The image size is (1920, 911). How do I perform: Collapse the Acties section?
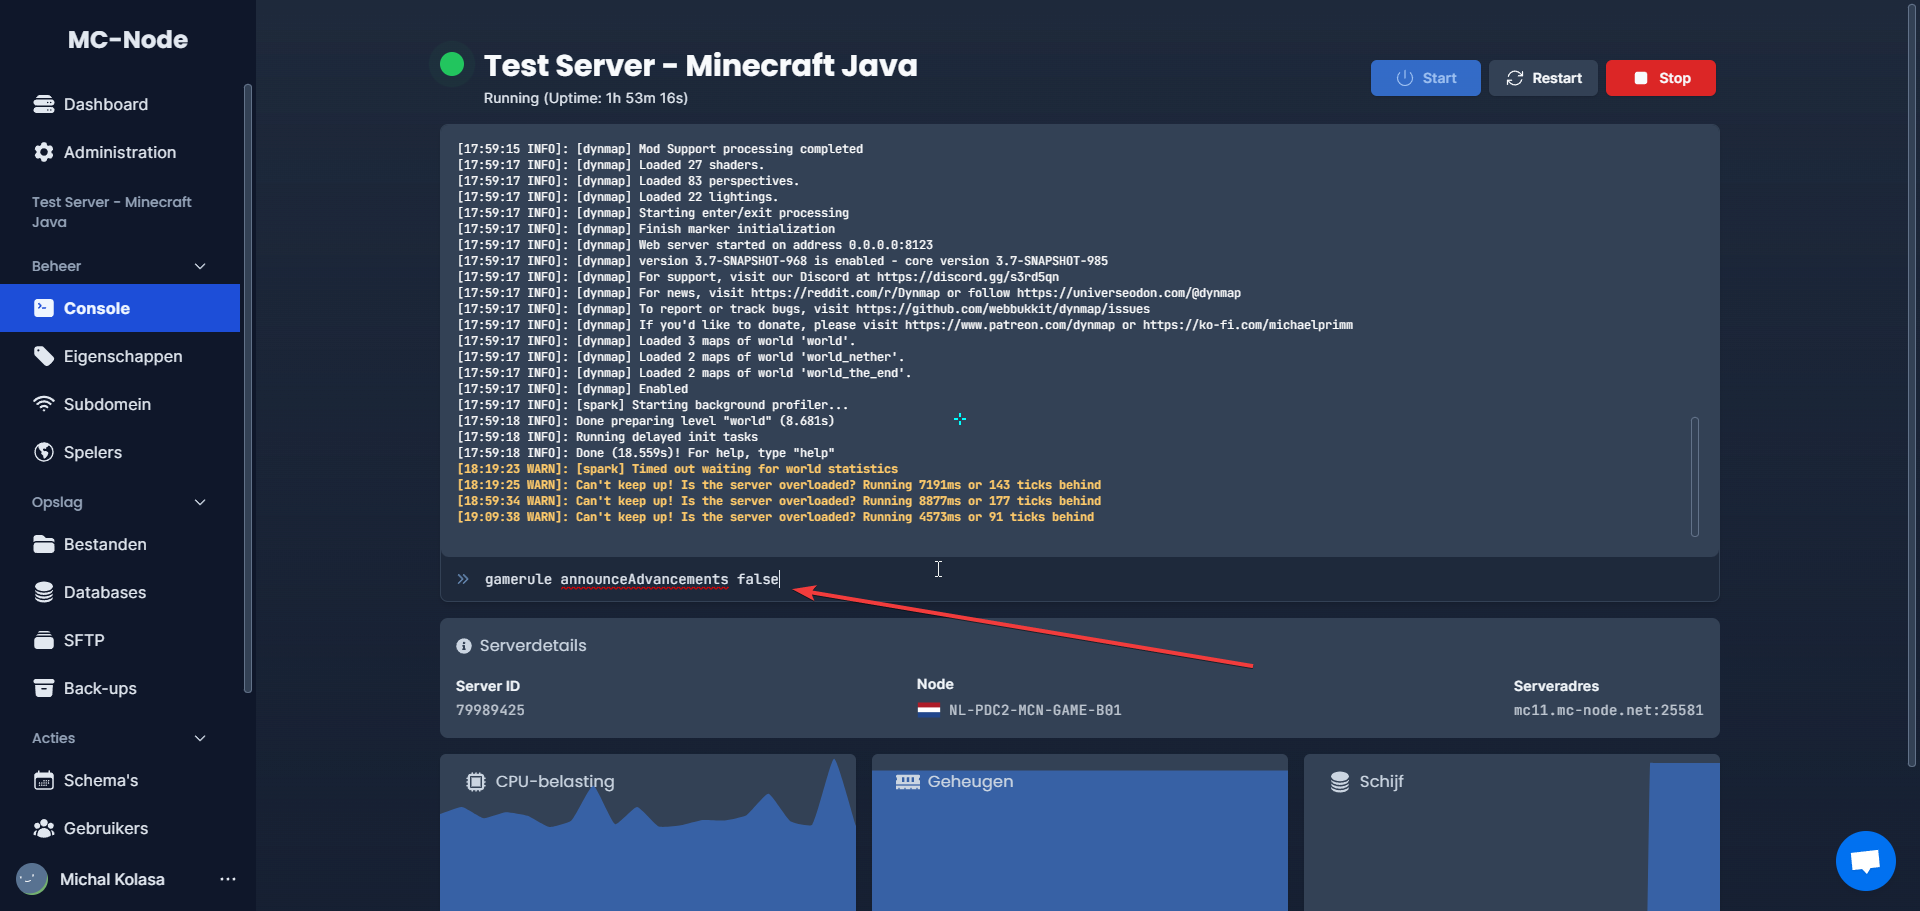[200, 738]
